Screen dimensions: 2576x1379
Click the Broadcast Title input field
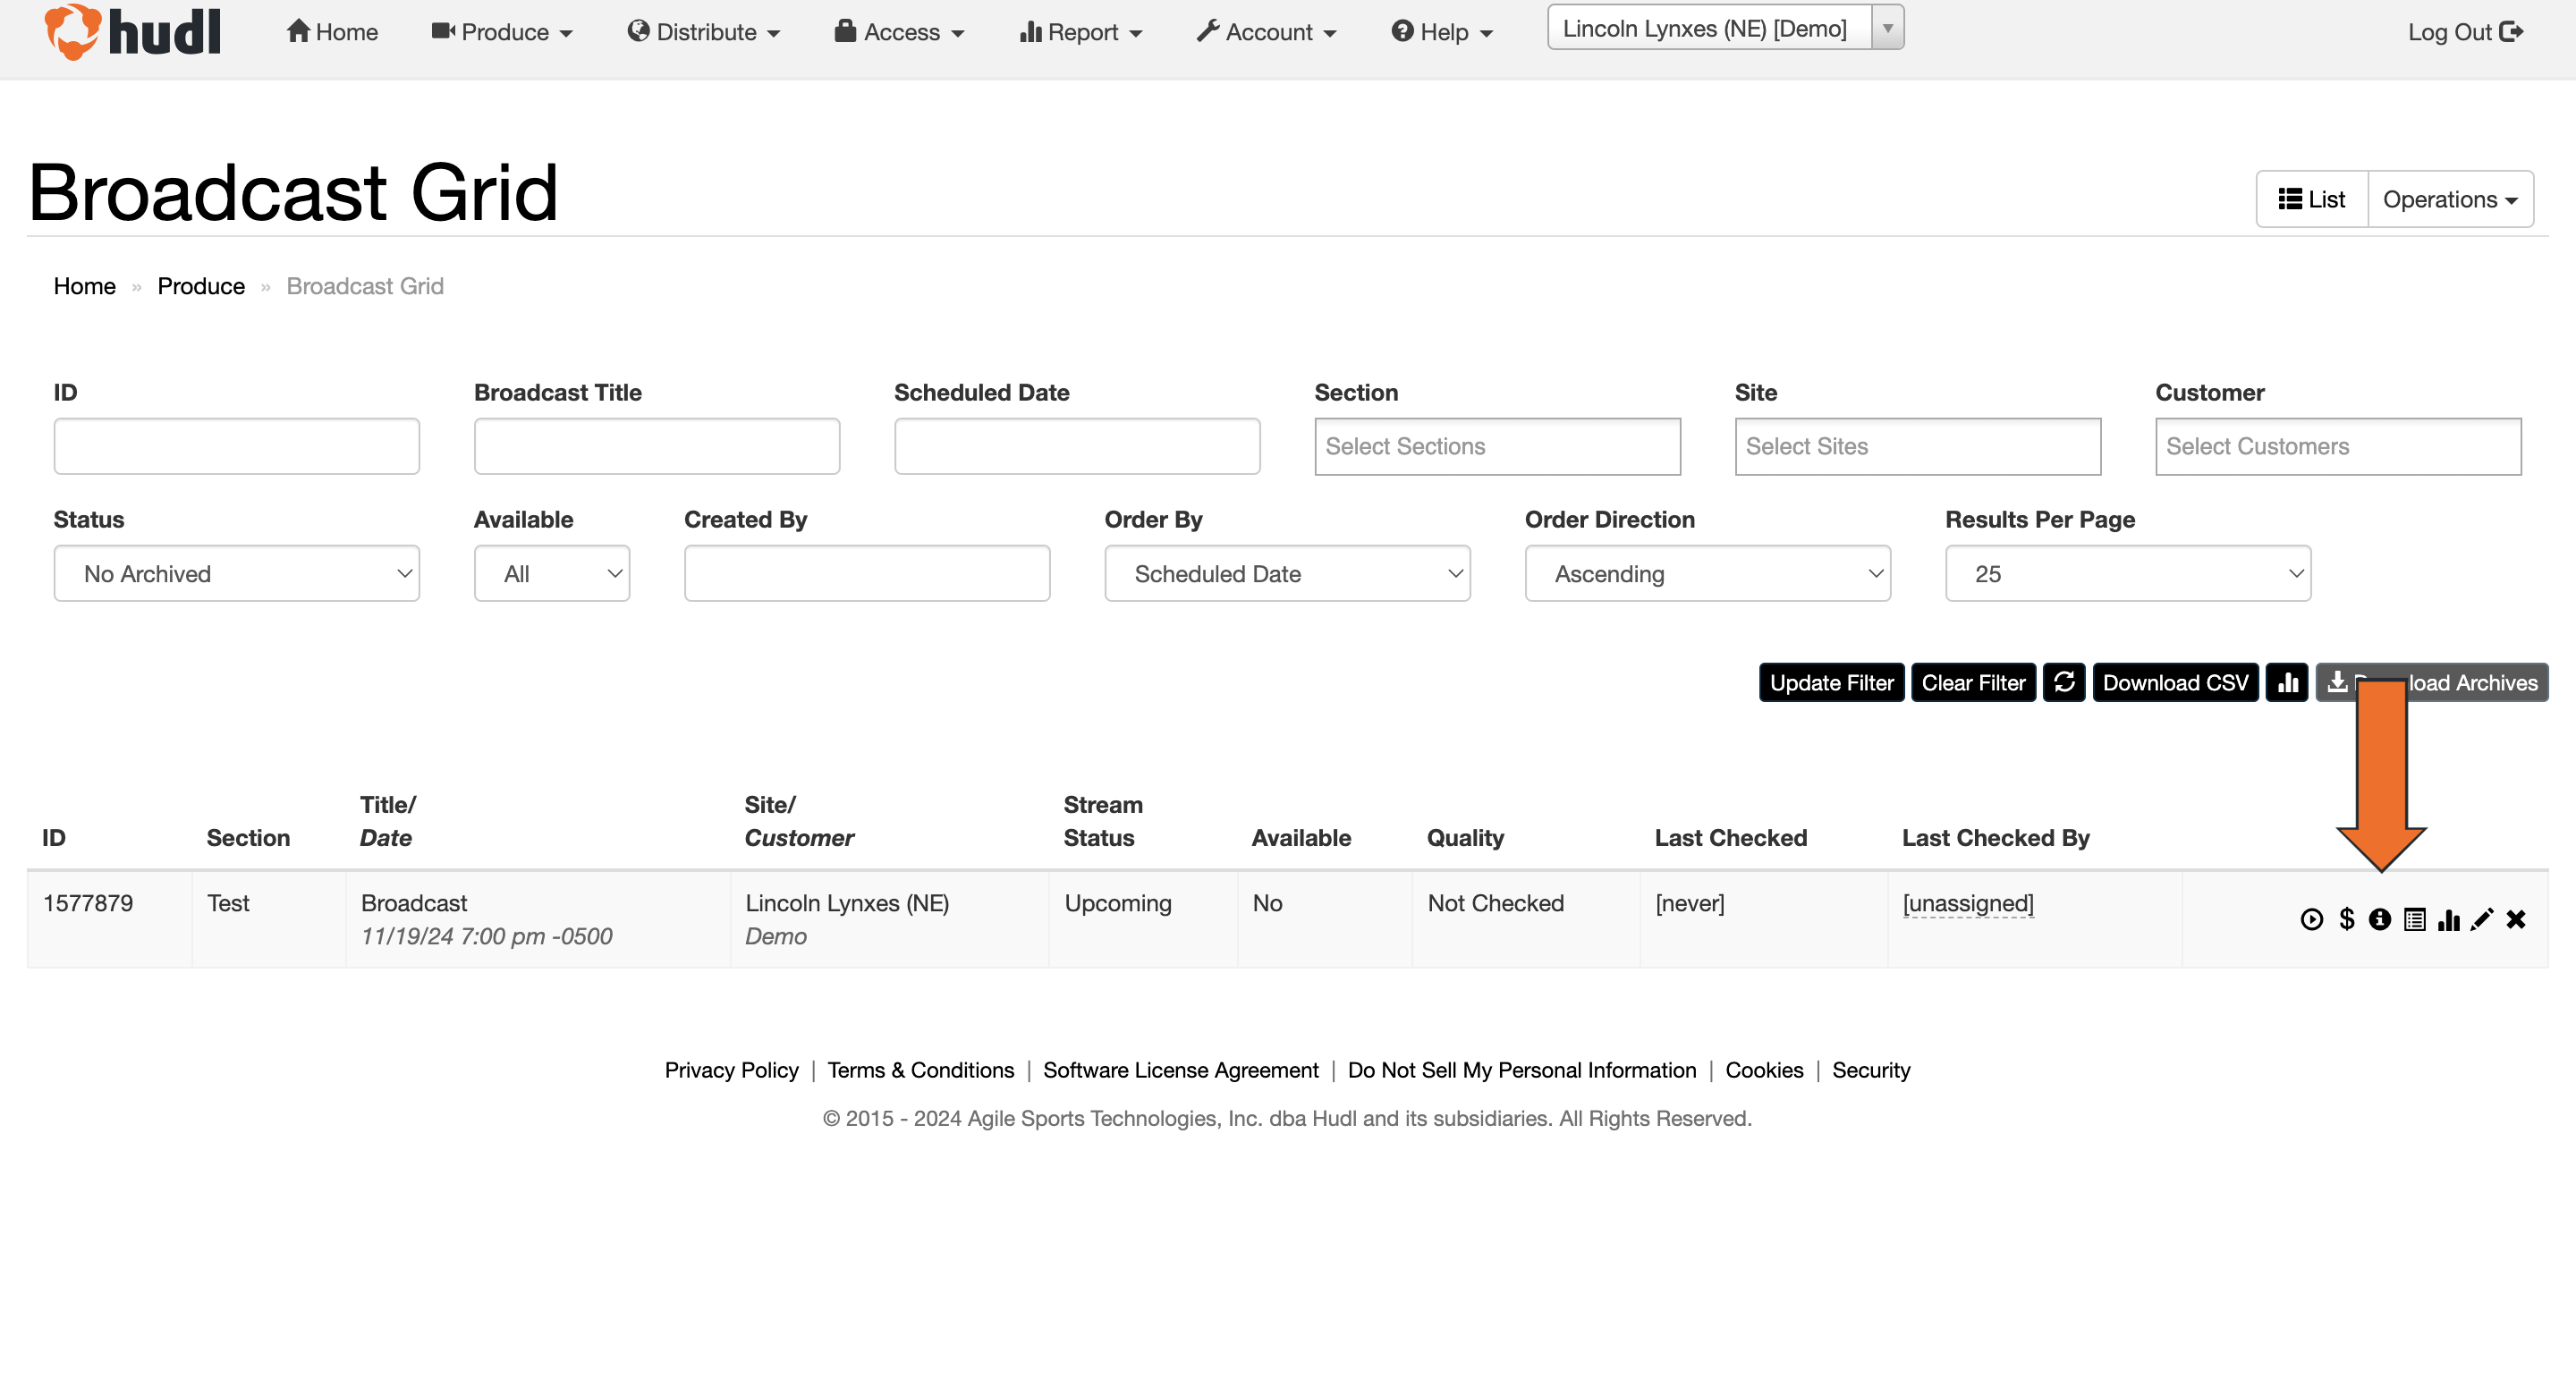pos(657,446)
